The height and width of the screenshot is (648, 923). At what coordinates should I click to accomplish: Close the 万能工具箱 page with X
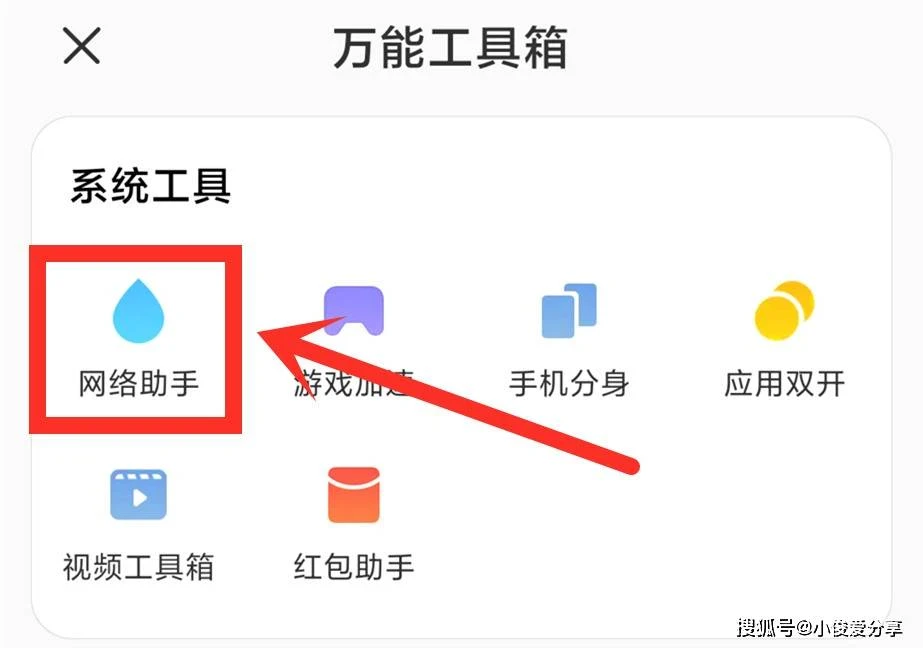coord(82,46)
